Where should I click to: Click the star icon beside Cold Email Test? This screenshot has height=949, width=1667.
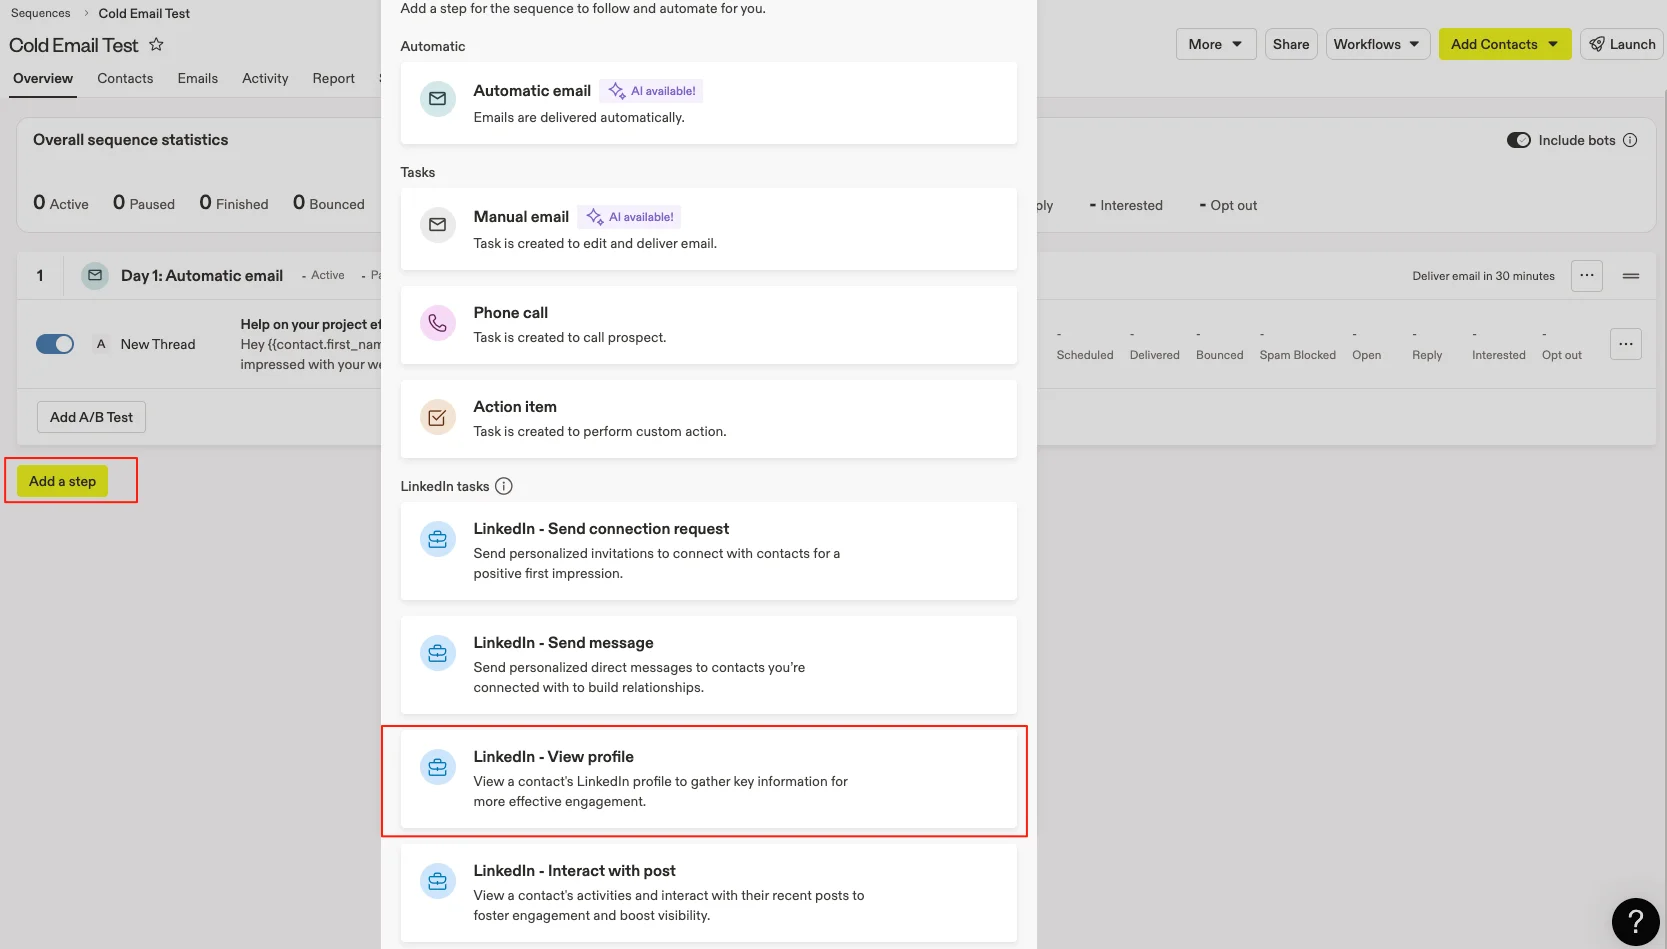(x=156, y=45)
